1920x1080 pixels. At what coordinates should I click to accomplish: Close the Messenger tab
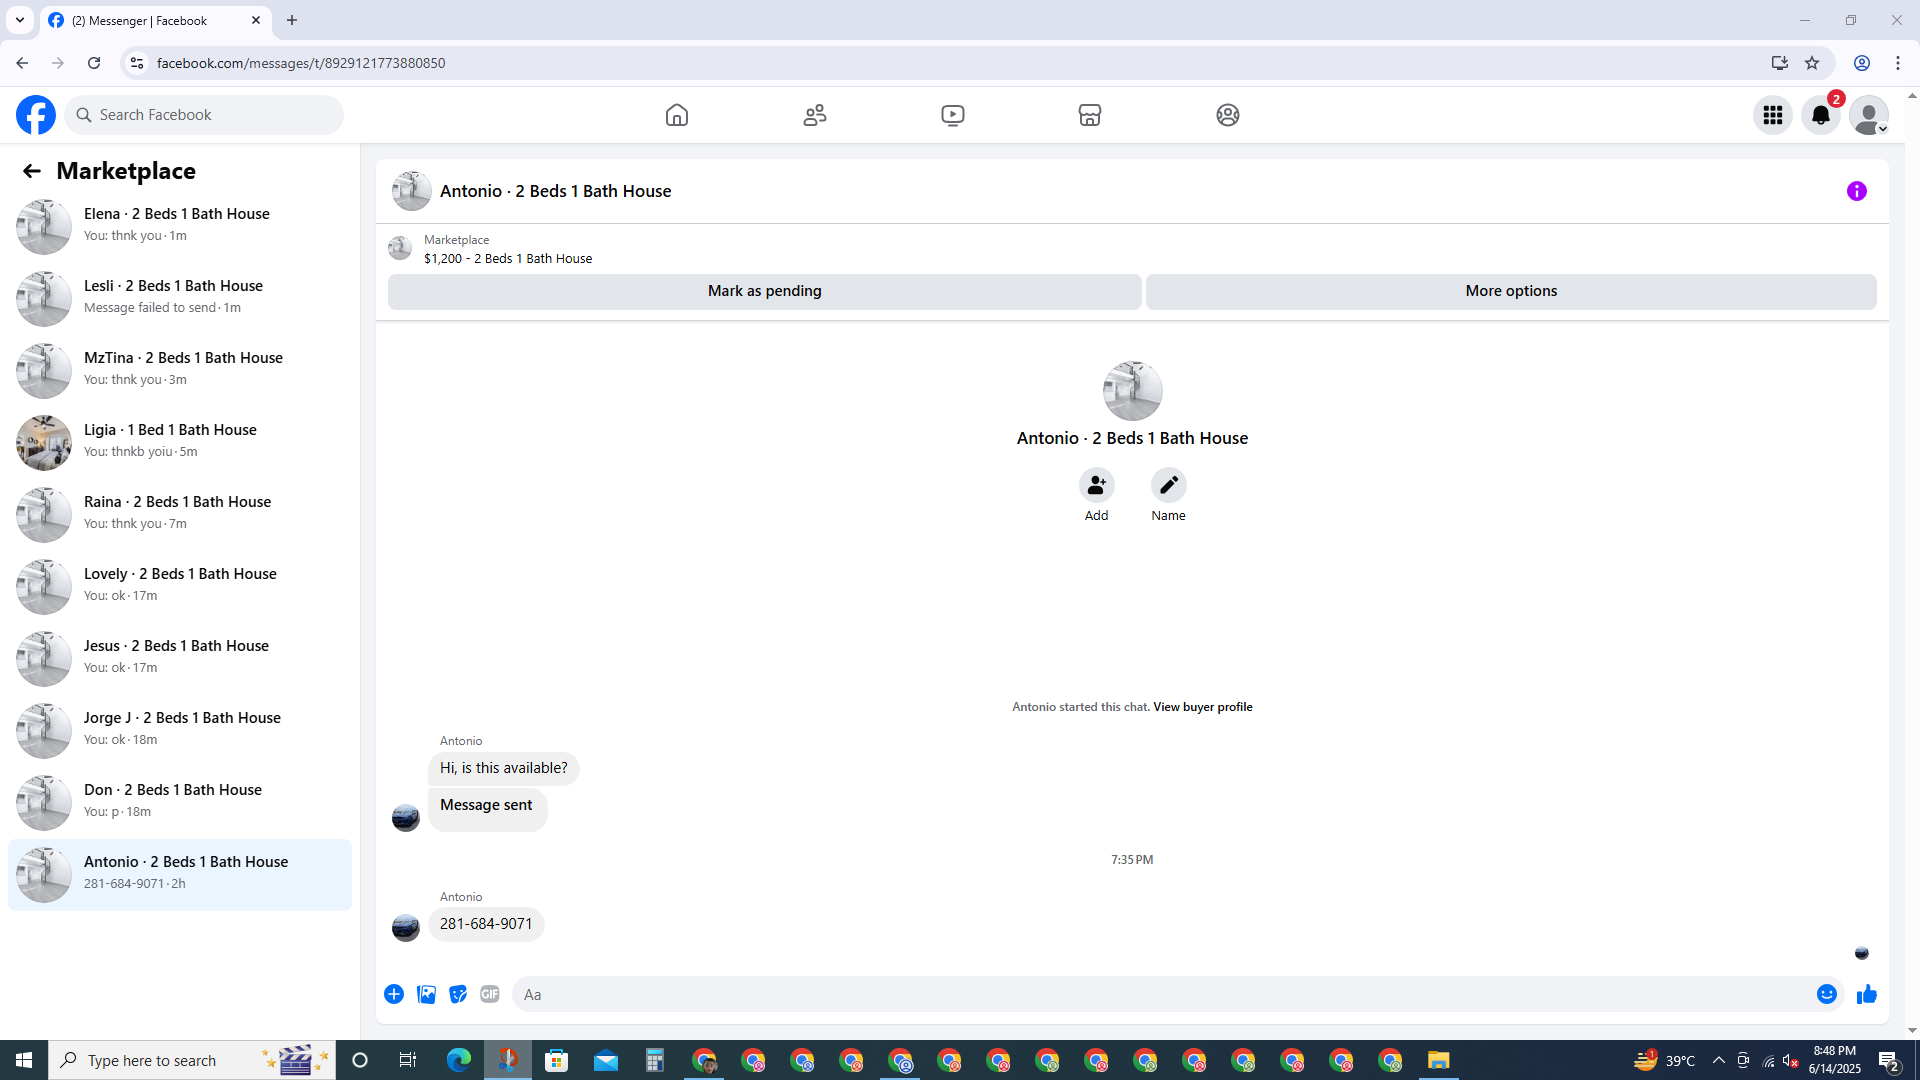pos(256,20)
